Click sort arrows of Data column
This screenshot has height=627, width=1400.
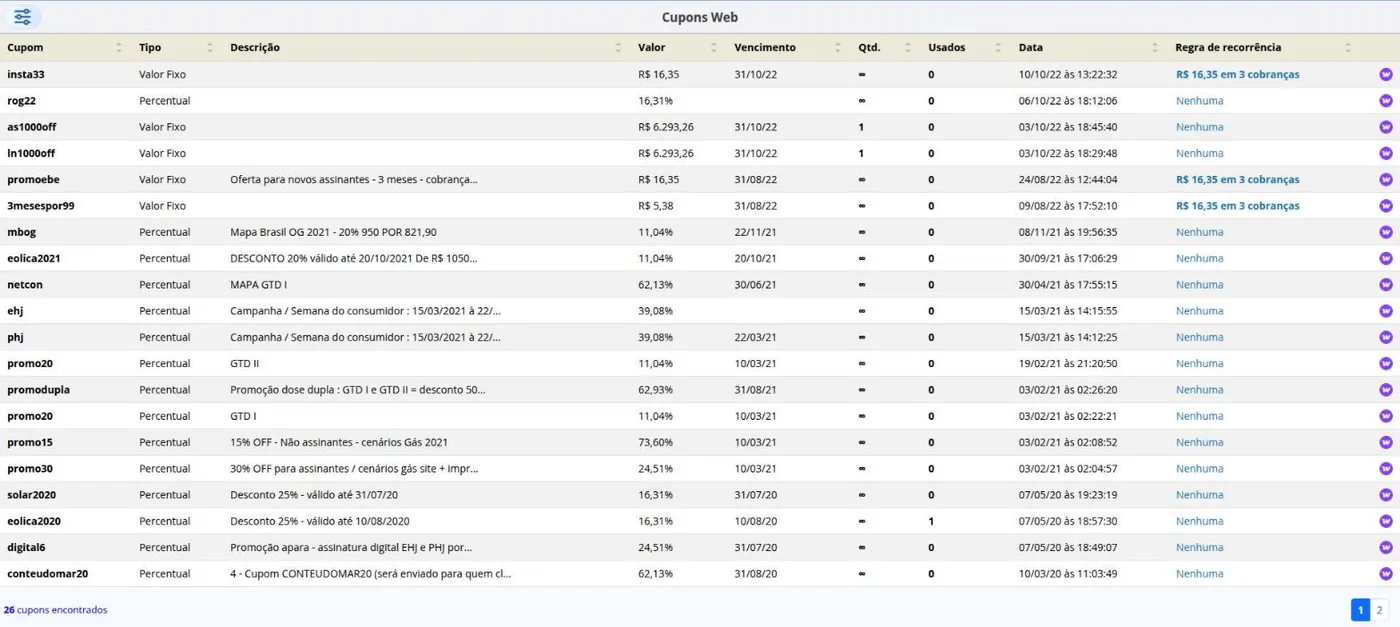click(1155, 47)
